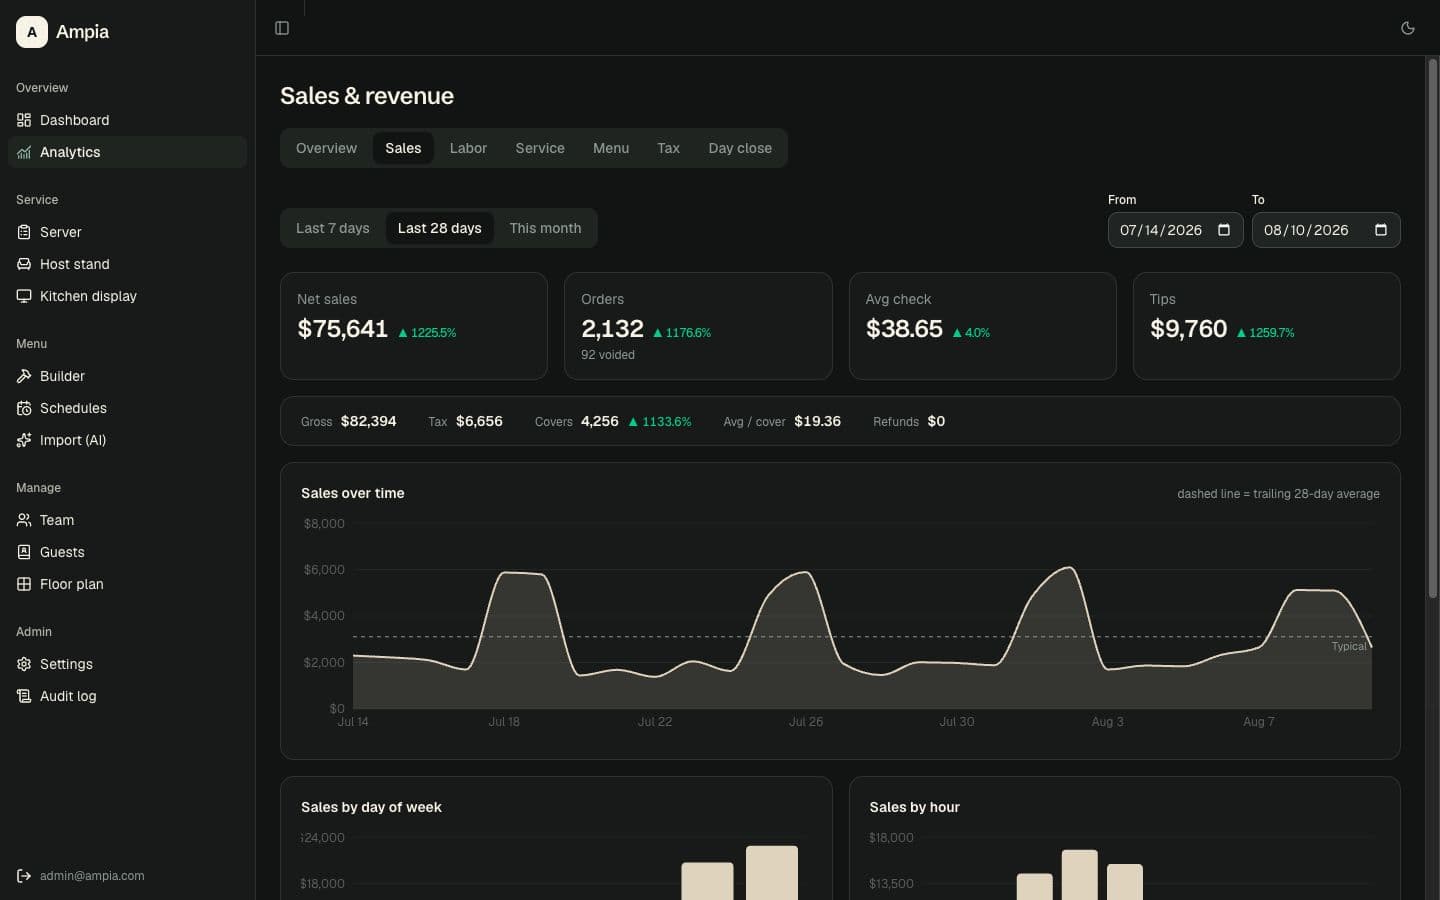Click the Floor plan grid icon
The height and width of the screenshot is (900, 1440).
pos(24,584)
